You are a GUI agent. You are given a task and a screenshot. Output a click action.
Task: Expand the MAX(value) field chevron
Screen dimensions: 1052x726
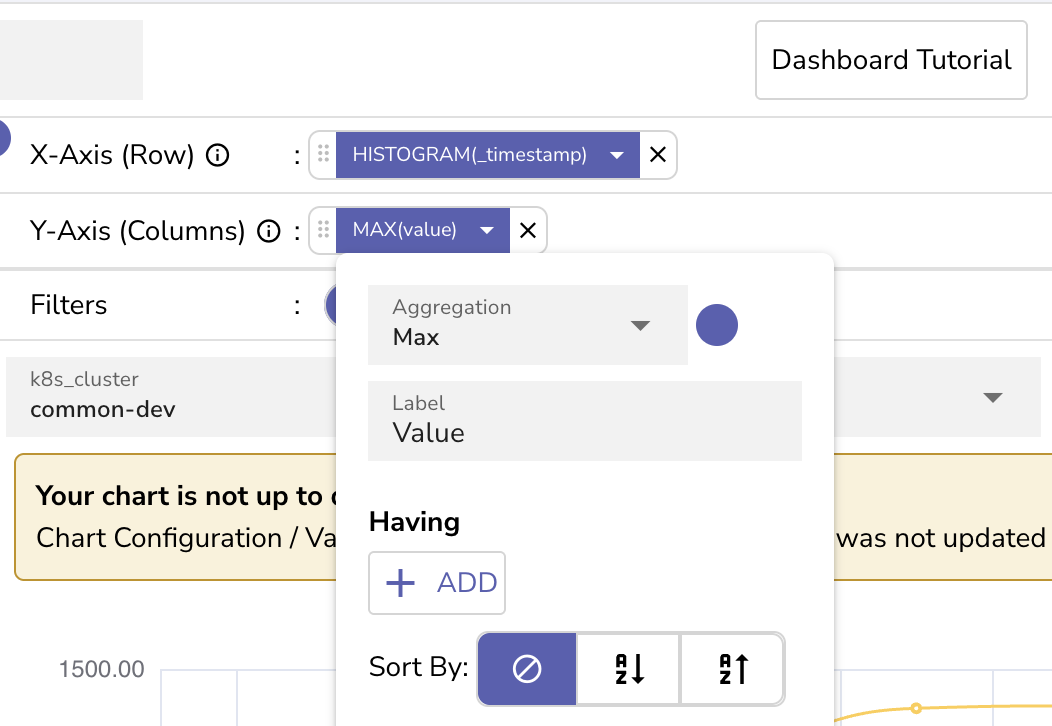(487, 230)
